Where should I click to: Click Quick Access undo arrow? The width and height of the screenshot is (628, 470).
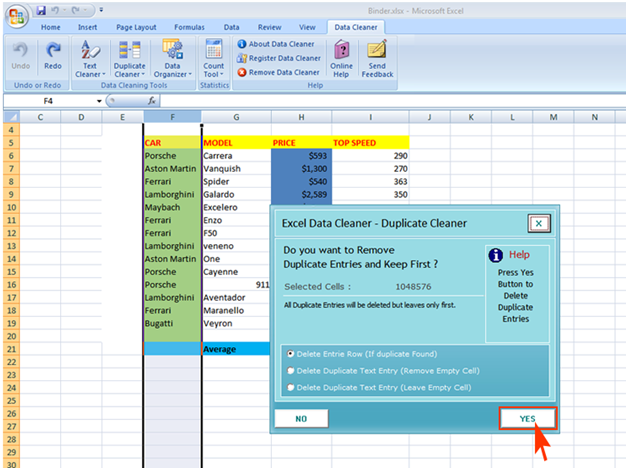point(56,10)
